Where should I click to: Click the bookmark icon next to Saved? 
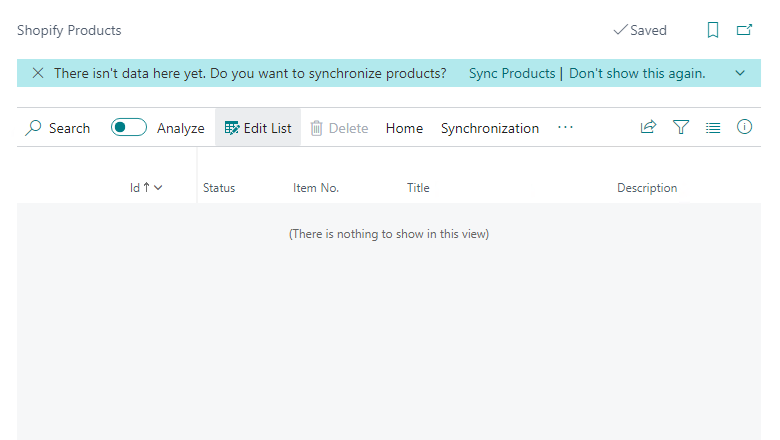pos(712,30)
